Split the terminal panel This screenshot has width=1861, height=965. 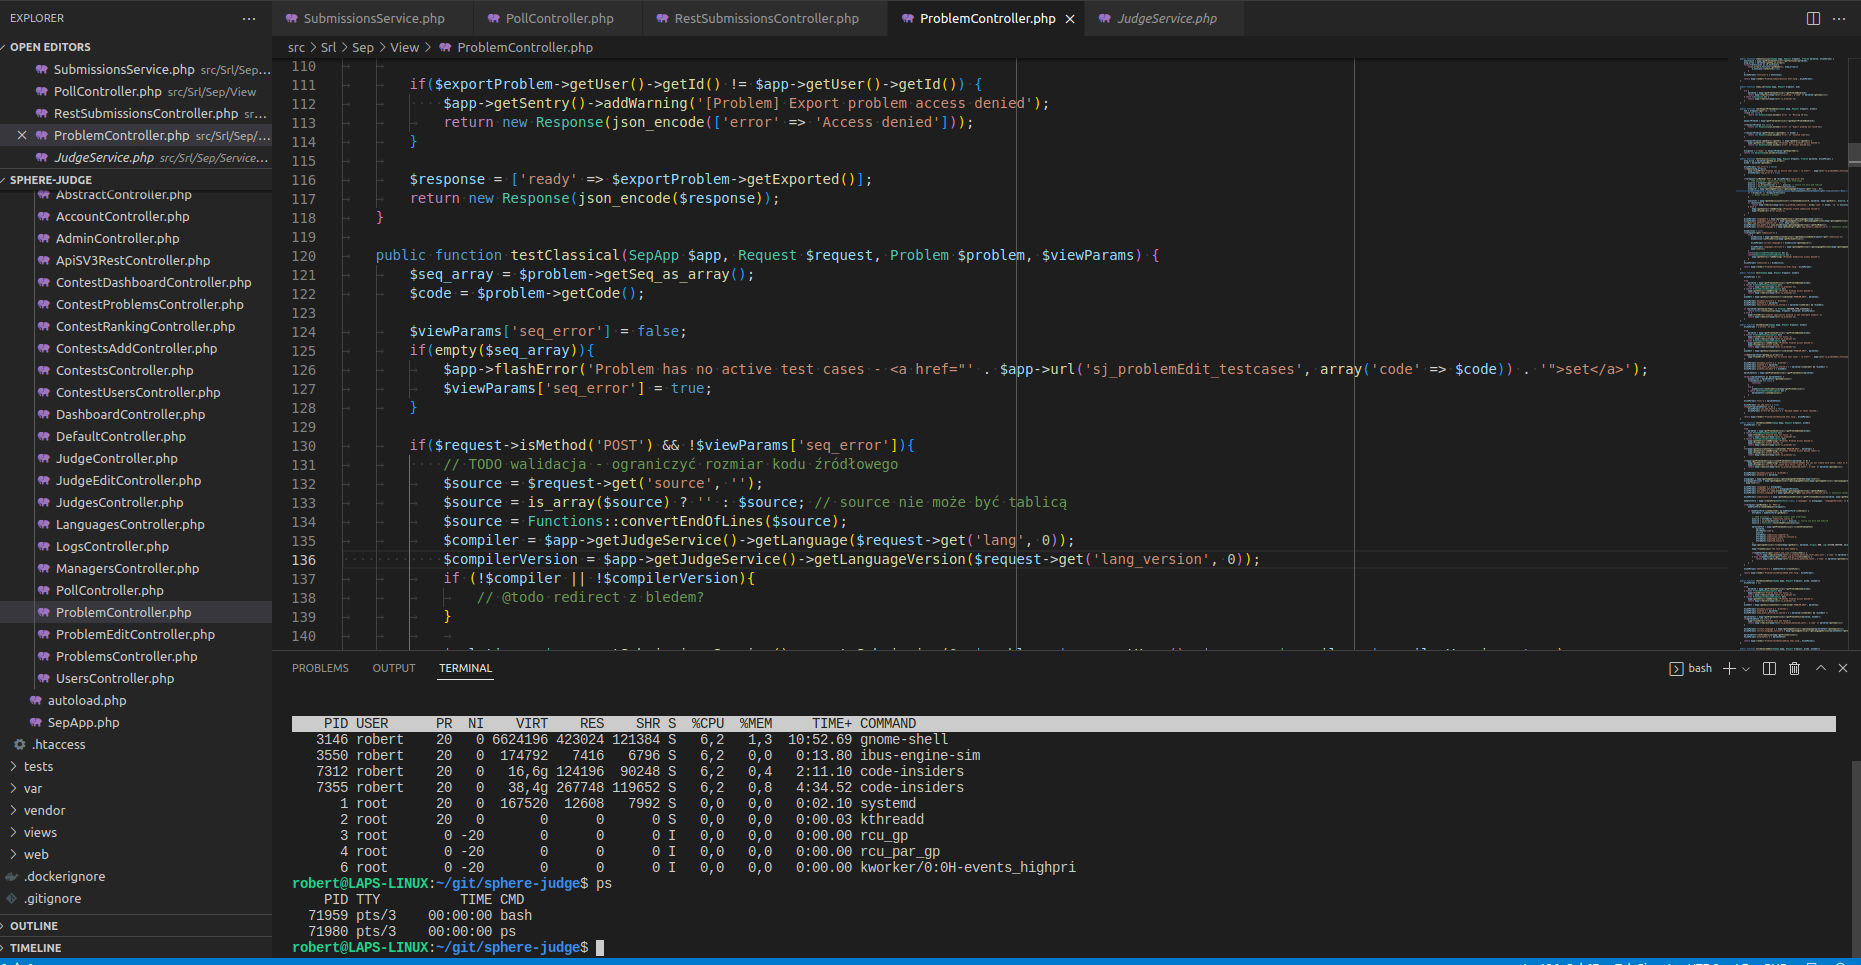(x=1769, y=668)
